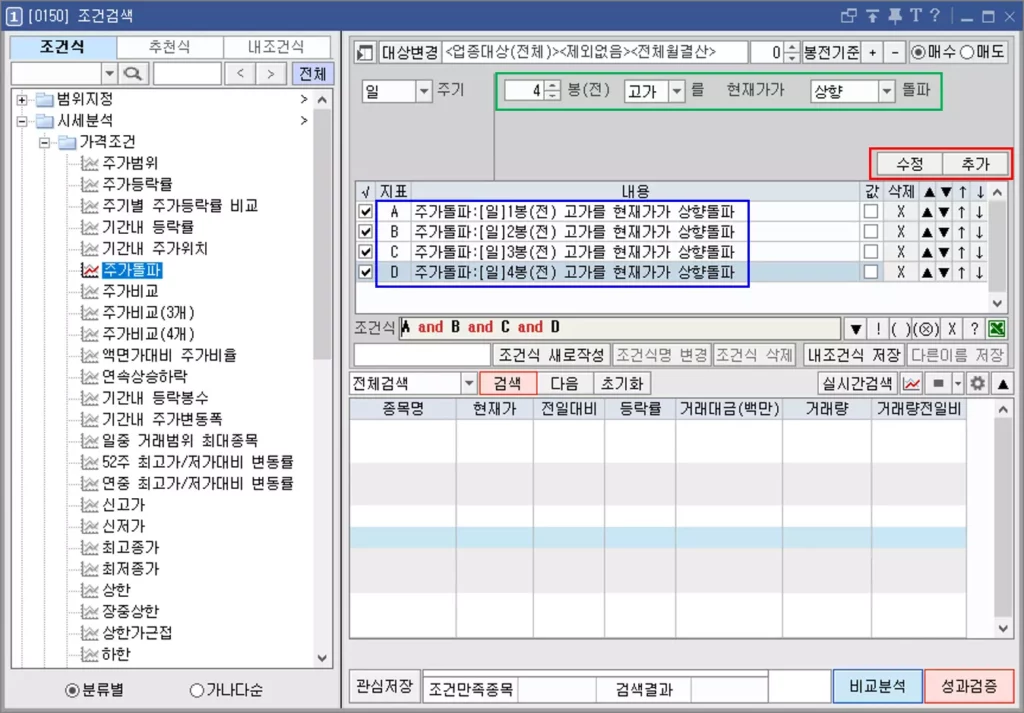The width and height of the screenshot is (1024, 713).
Task: Click the 내조건식 저장 button
Action: coord(853,355)
